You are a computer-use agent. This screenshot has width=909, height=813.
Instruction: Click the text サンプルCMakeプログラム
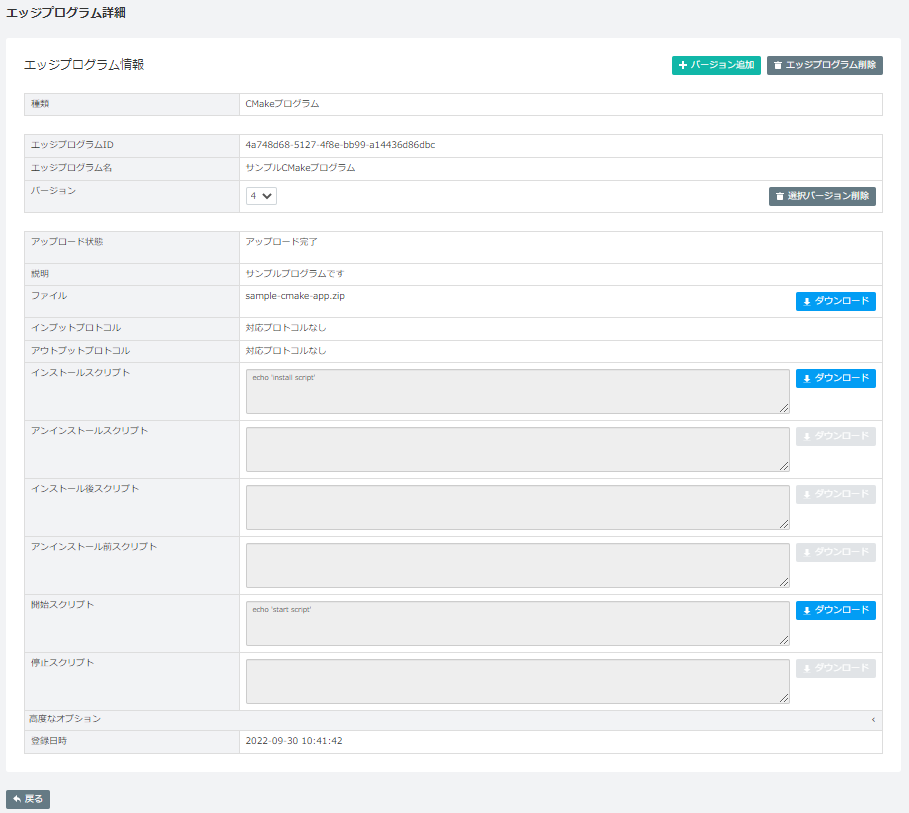coord(300,168)
